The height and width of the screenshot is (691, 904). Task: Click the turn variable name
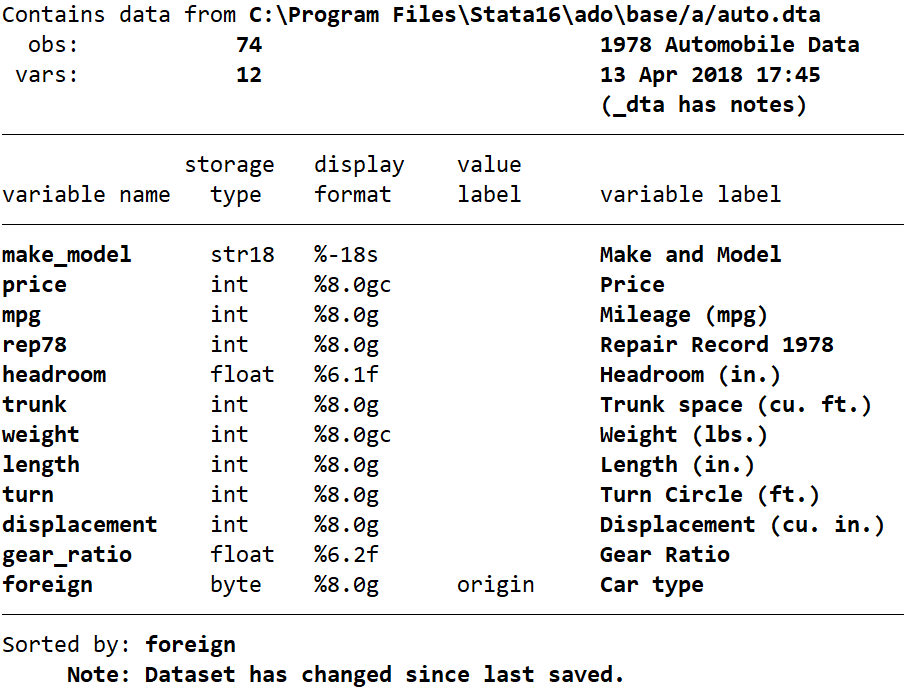[x=27, y=495]
